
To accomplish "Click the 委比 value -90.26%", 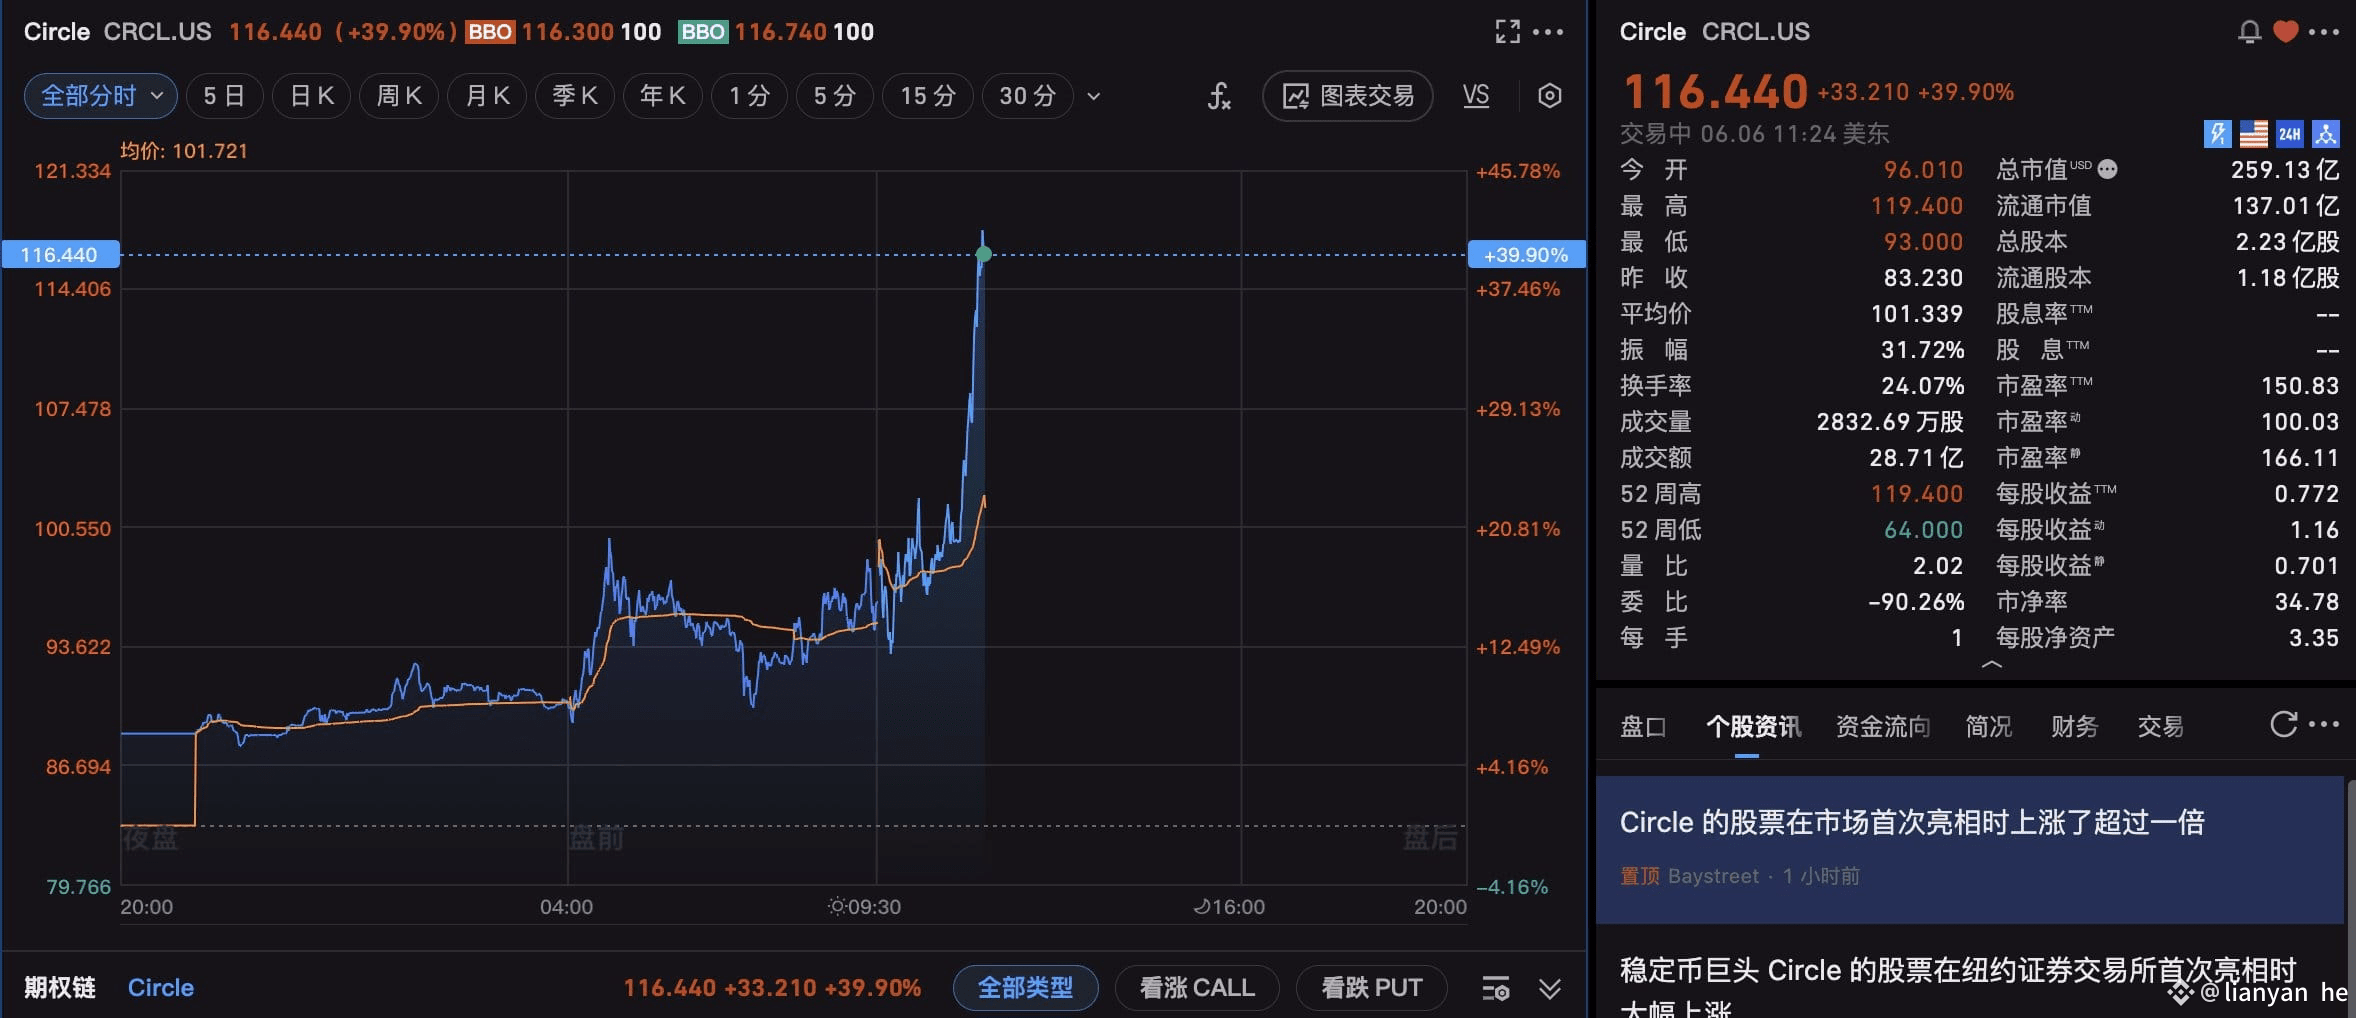I will click(1916, 602).
